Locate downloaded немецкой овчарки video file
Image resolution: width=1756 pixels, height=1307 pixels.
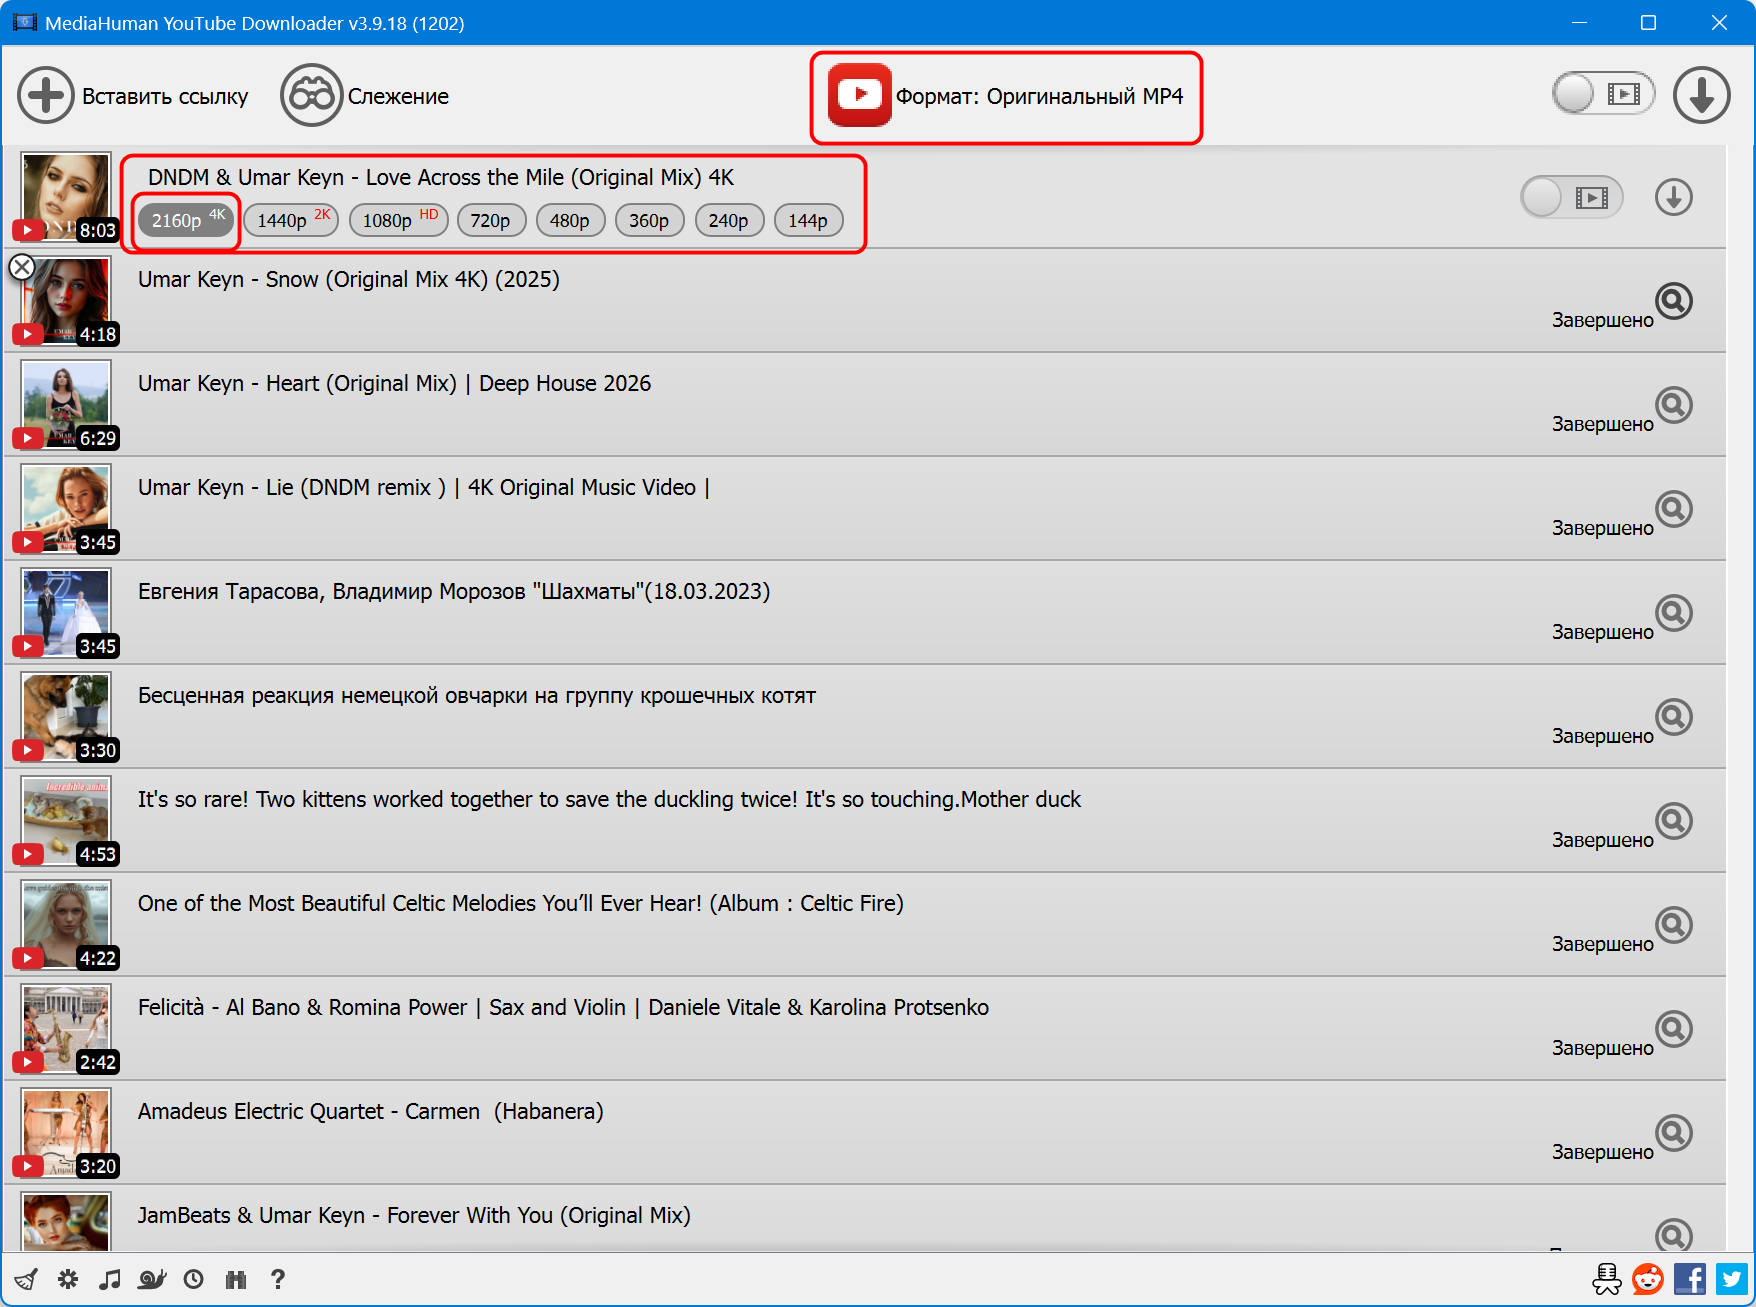click(1673, 717)
